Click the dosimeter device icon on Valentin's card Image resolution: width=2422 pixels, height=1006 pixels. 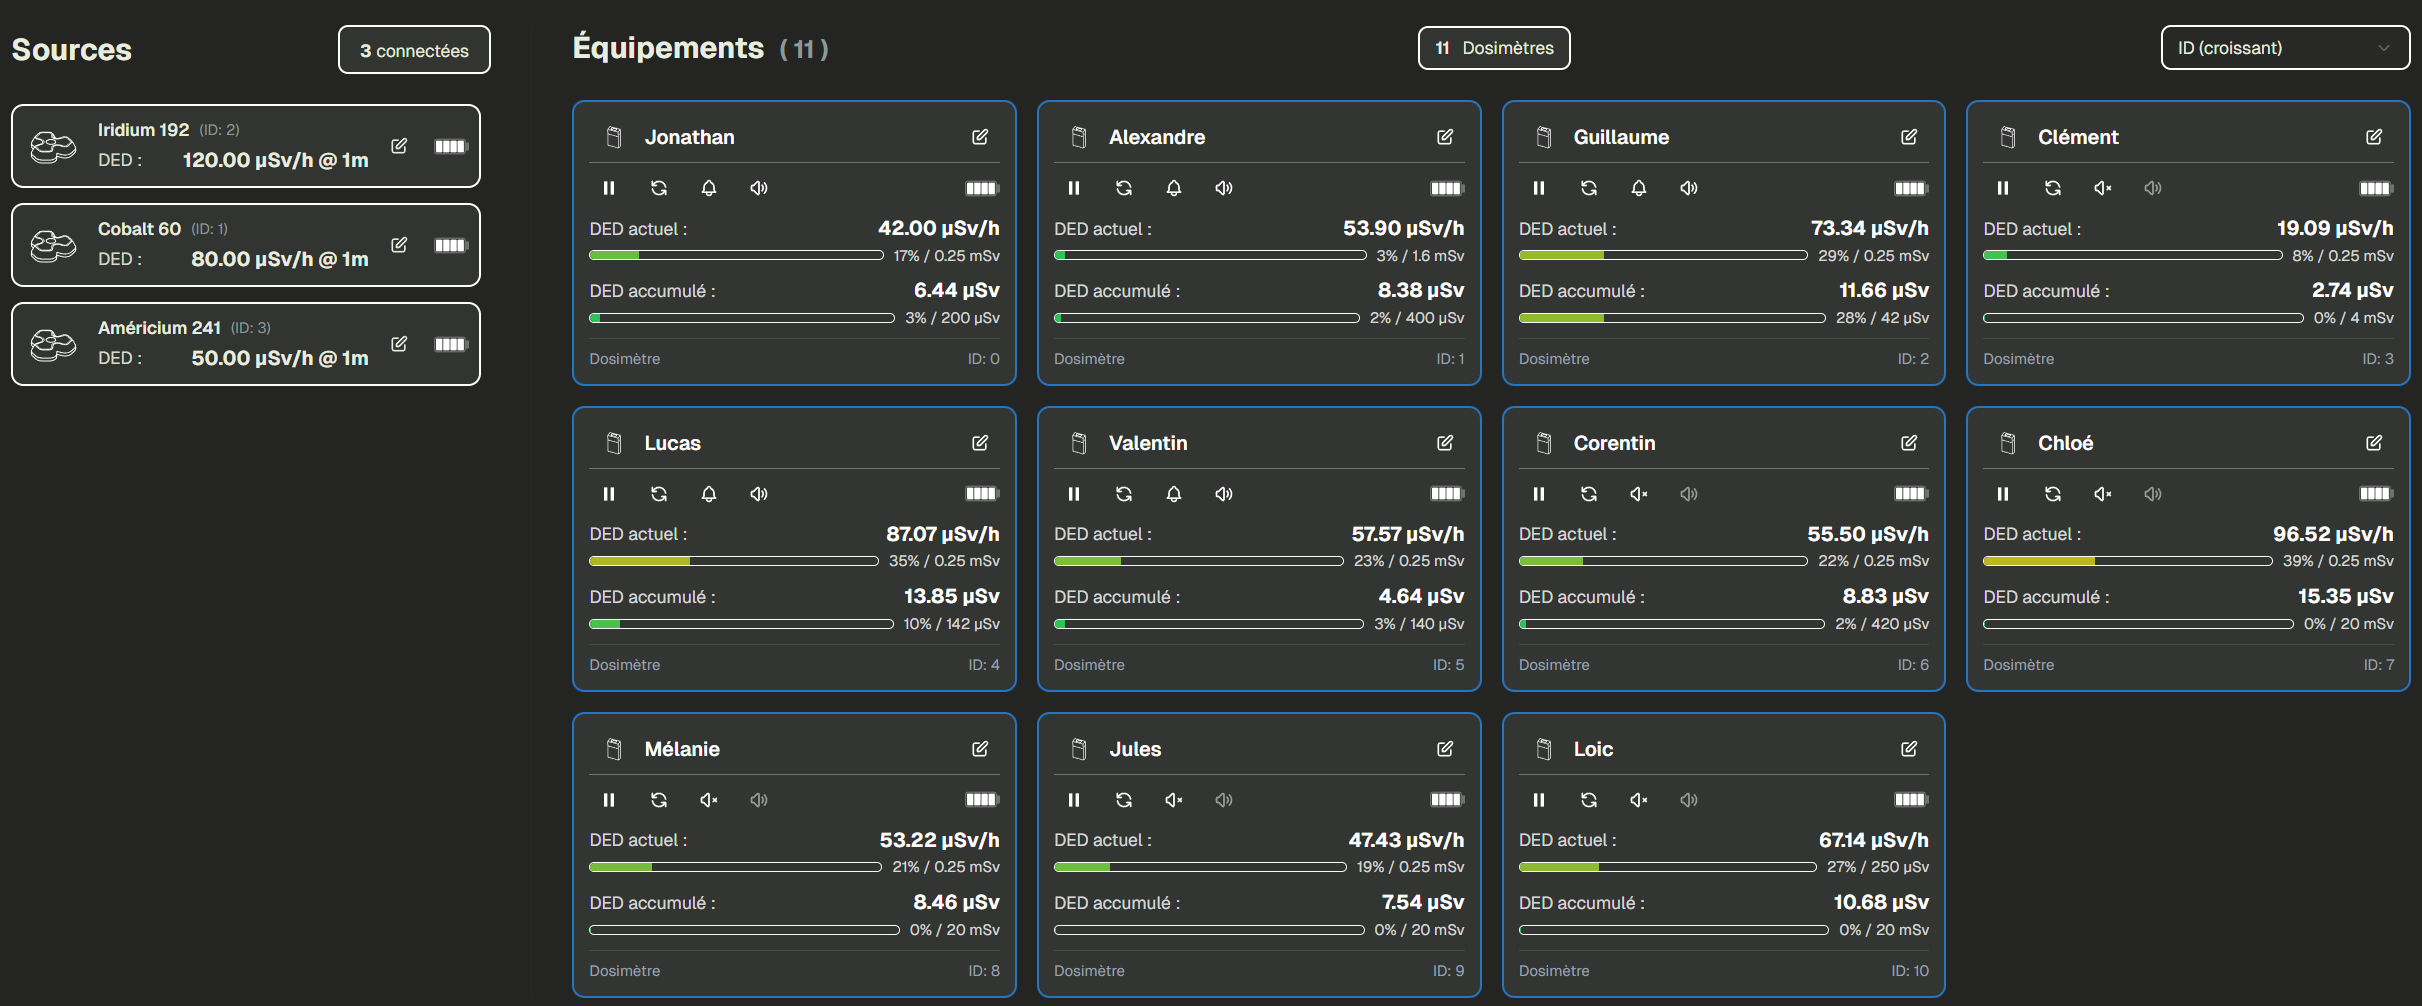point(1078,443)
